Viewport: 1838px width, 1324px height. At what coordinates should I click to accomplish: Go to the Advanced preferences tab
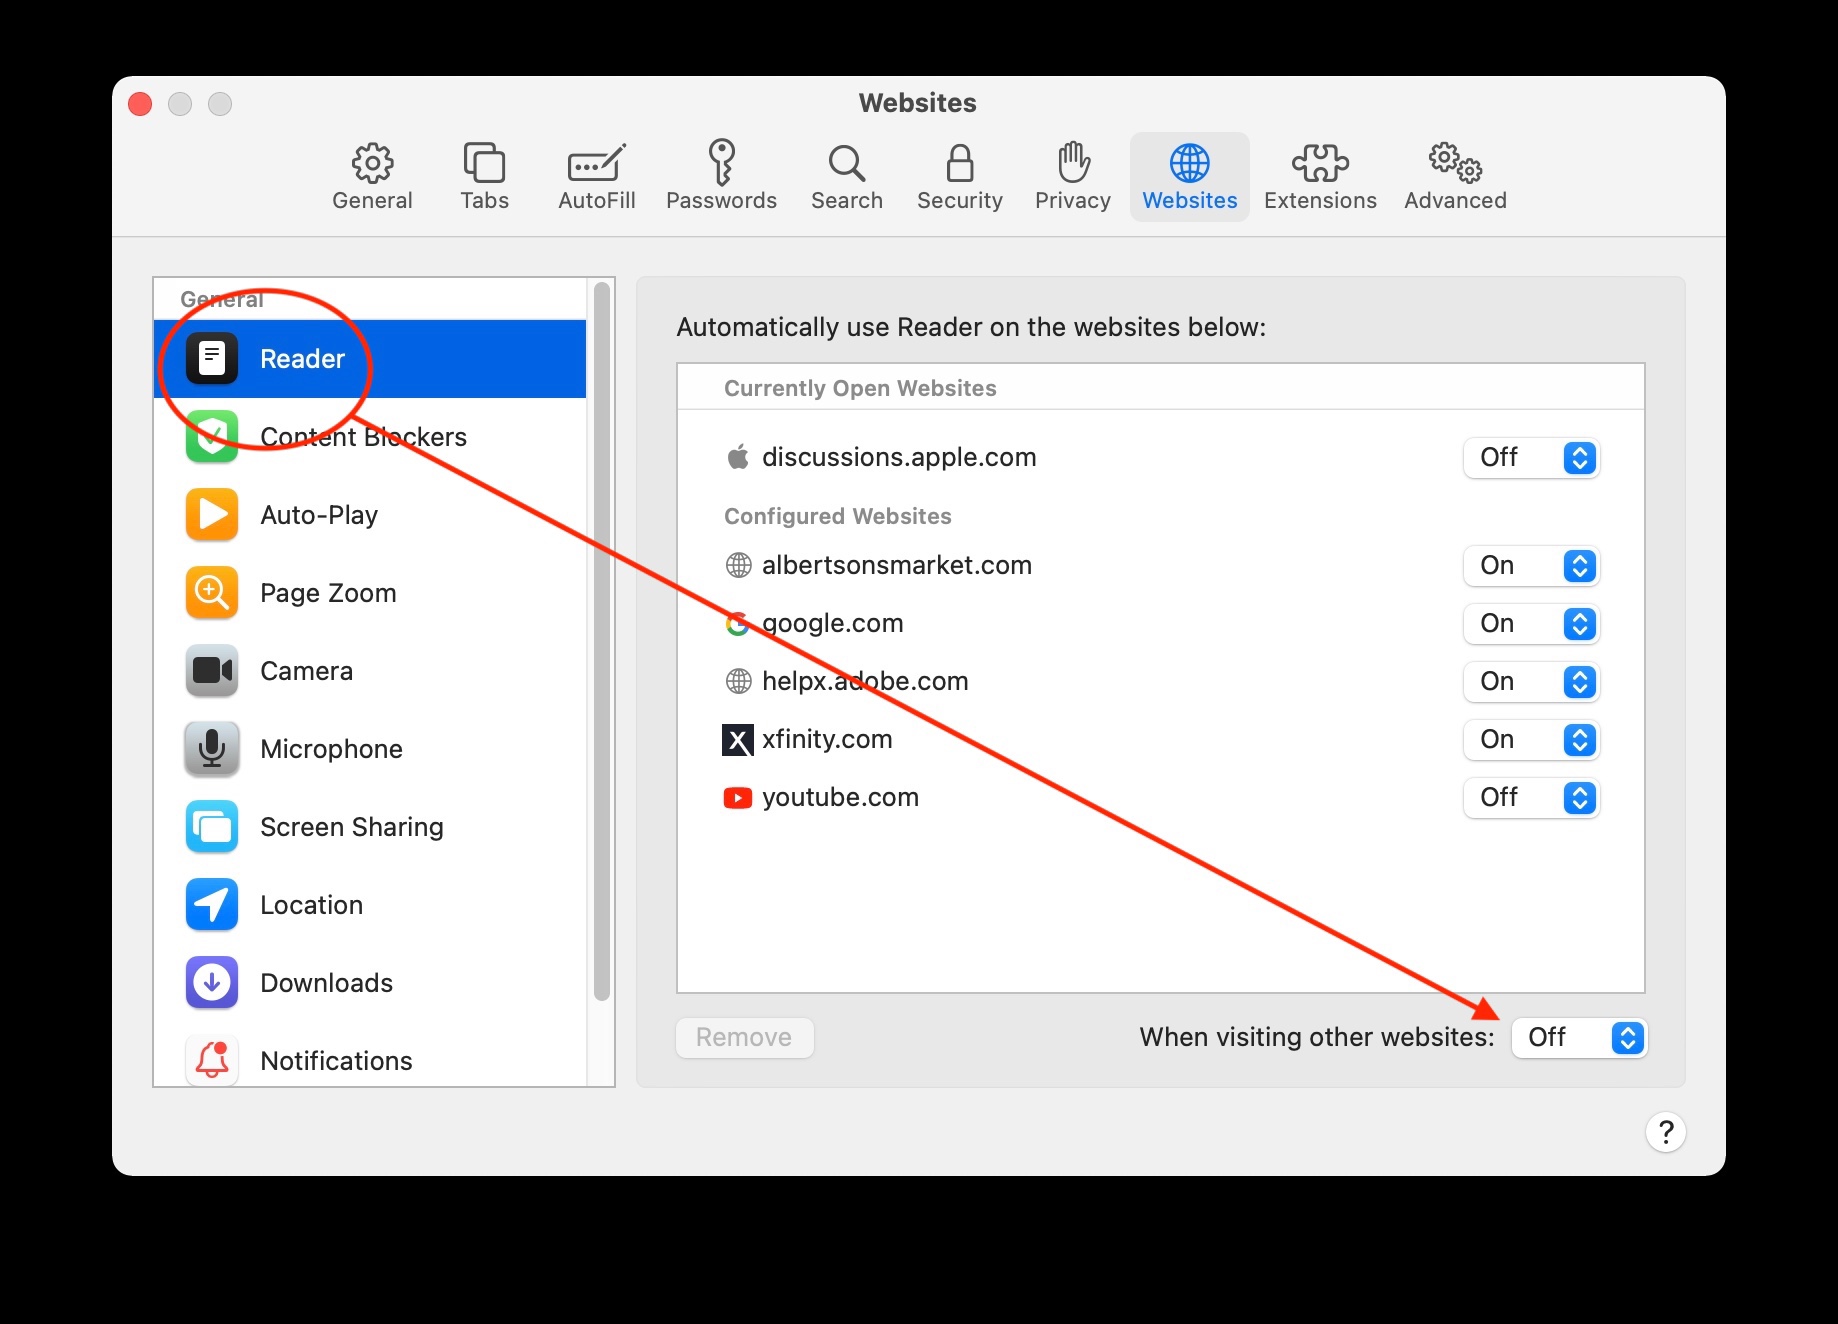pyautogui.click(x=1455, y=176)
